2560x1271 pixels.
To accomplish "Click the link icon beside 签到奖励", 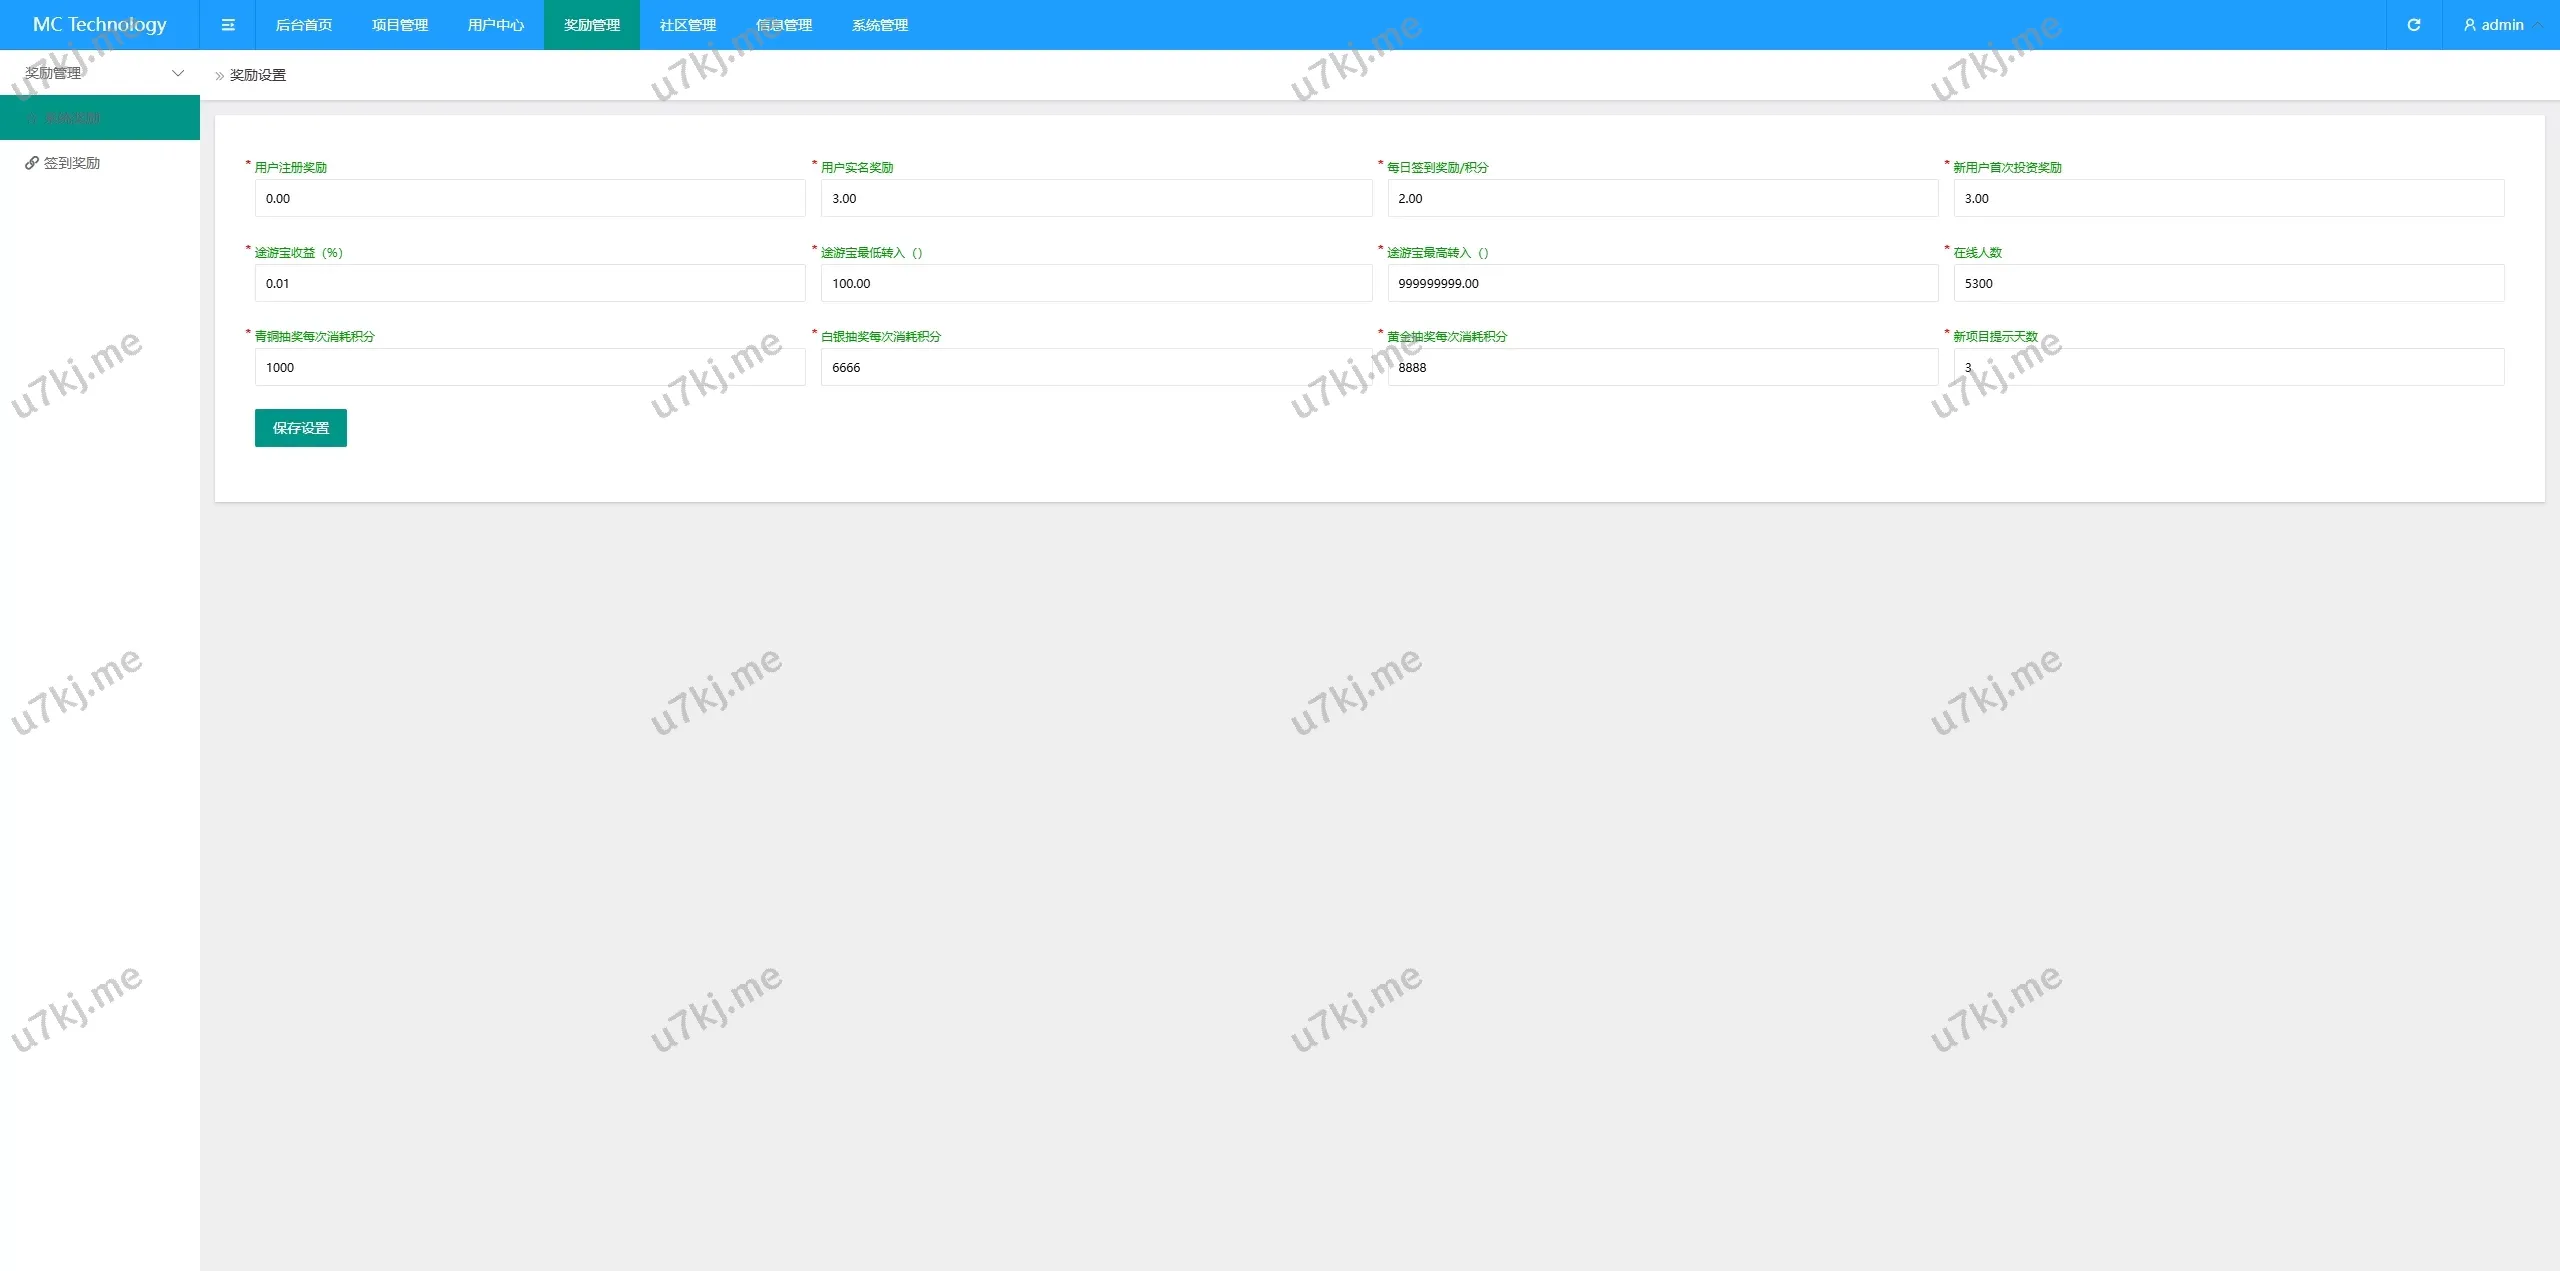I will [32, 163].
